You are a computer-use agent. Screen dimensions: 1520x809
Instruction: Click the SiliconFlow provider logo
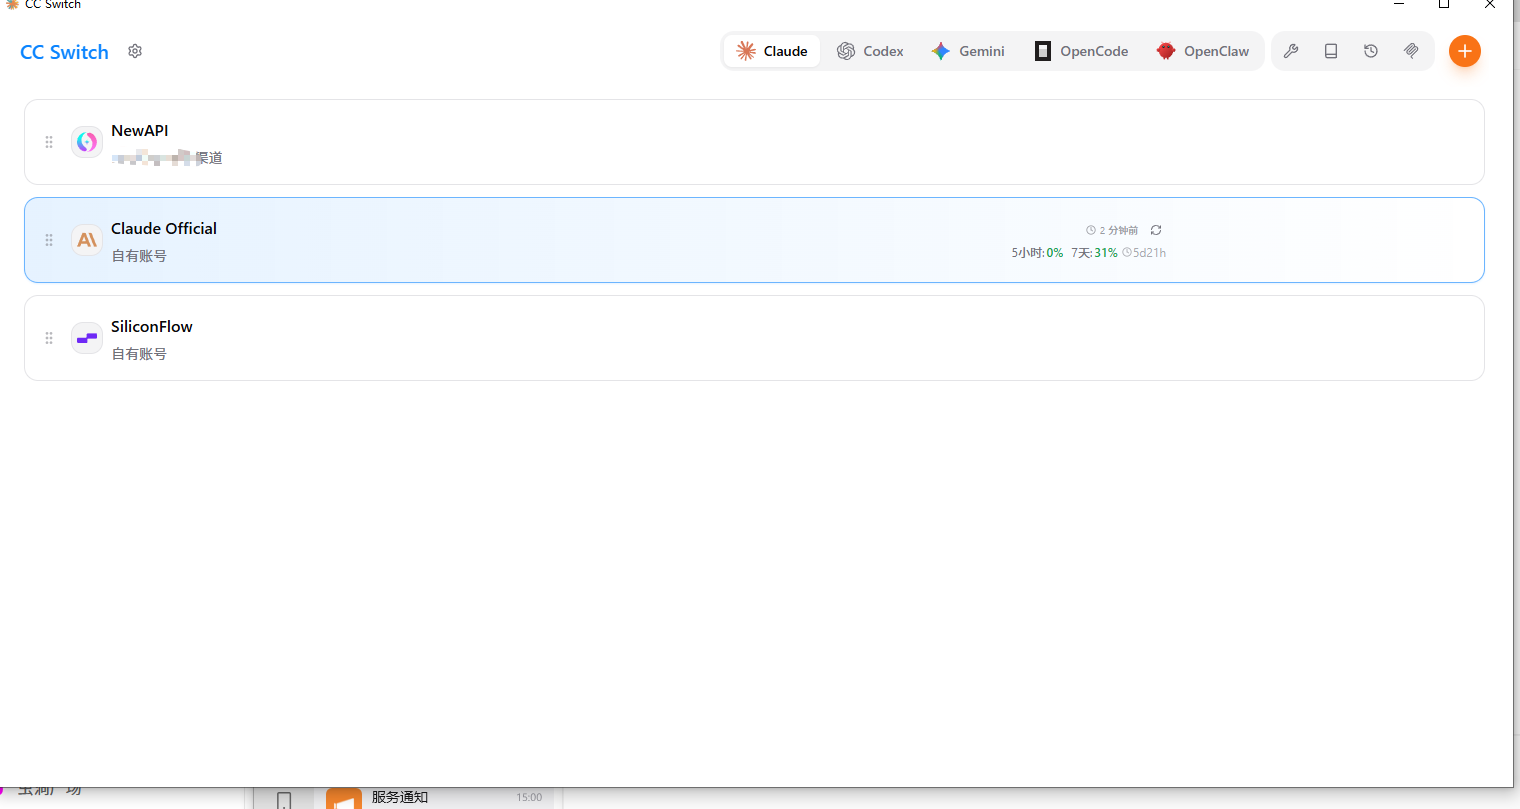pyautogui.click(x=87, y=338)
